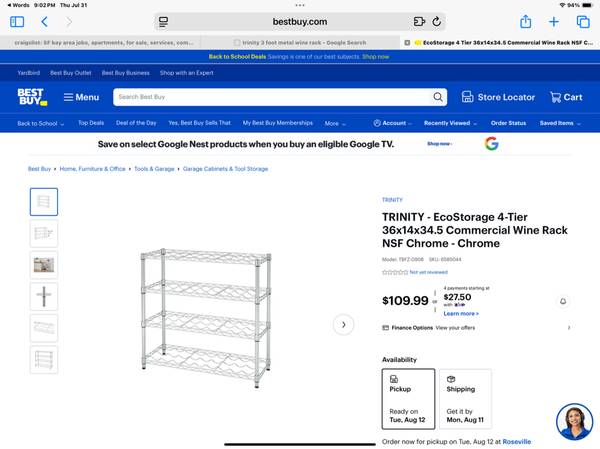Show the Safari tab overview
The height and width of the screenshot is (449, 600).
tap(583, 21)
